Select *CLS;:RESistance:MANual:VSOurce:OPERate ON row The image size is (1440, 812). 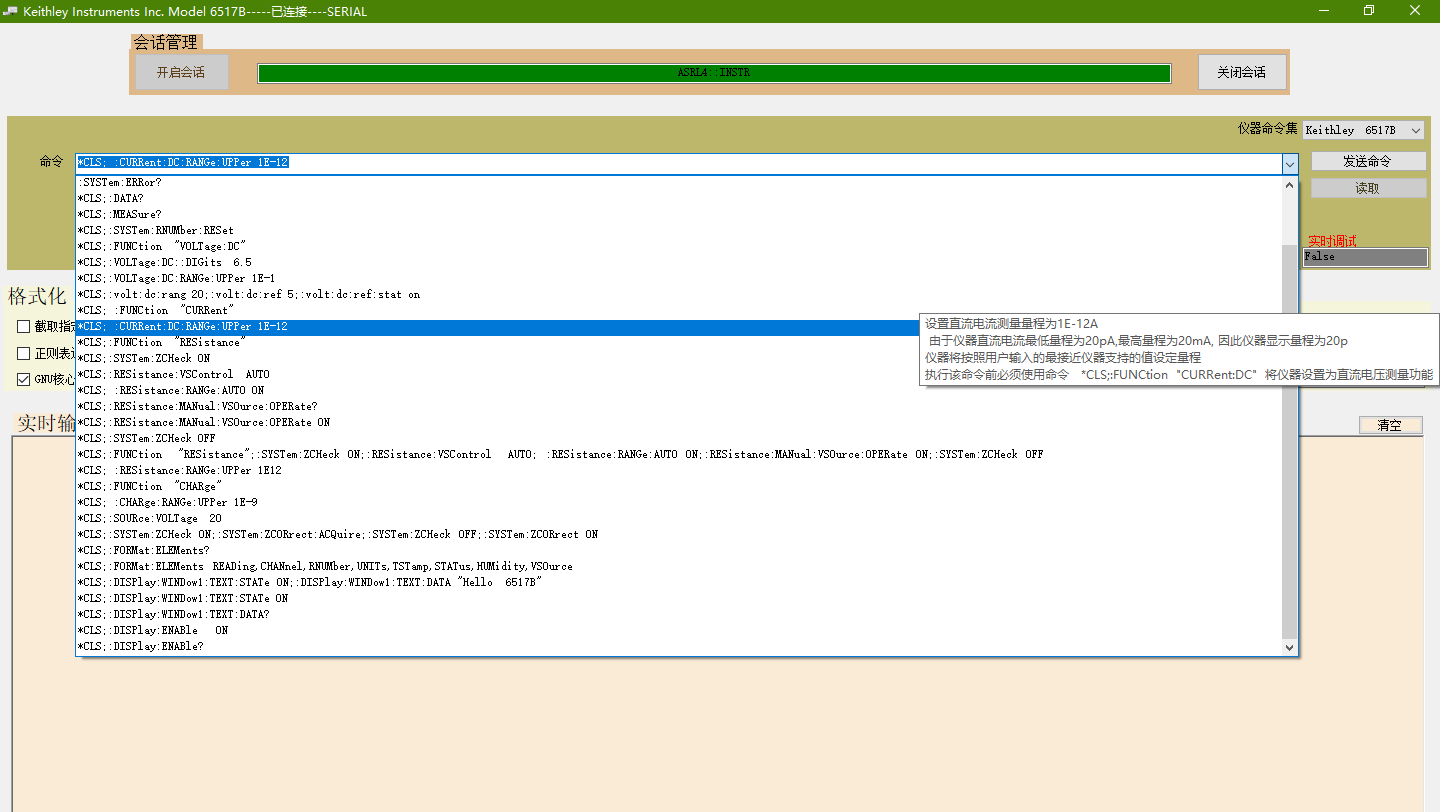679,422
